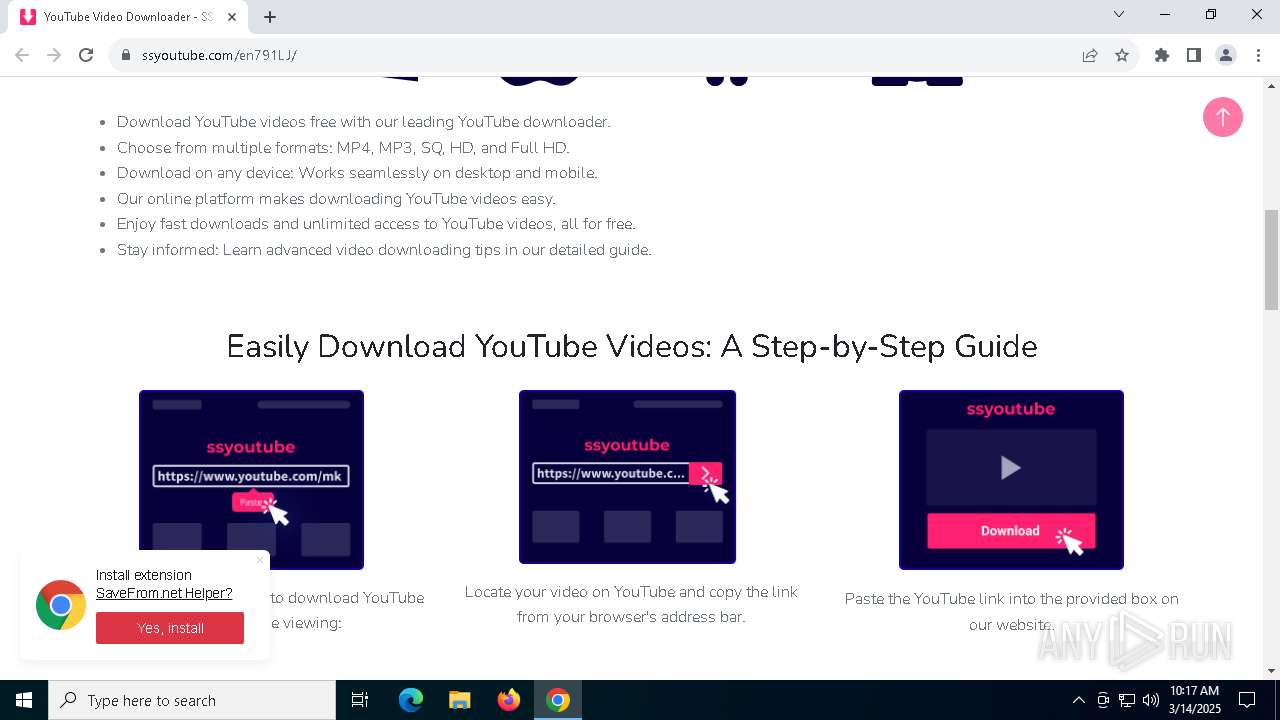
Task: Open Task View on the taskbar
Action: coord(360,700)
